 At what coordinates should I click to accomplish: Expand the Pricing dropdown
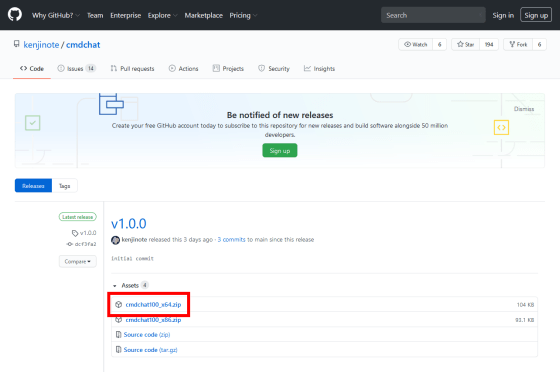point(243,15)
